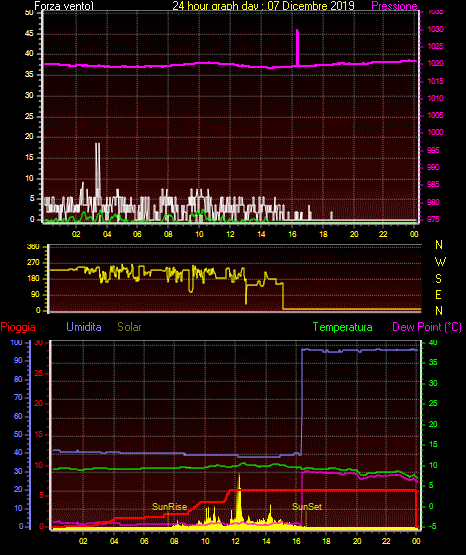
Task: Click the 1020 pressure axis value
Action: tap(435, 63)
